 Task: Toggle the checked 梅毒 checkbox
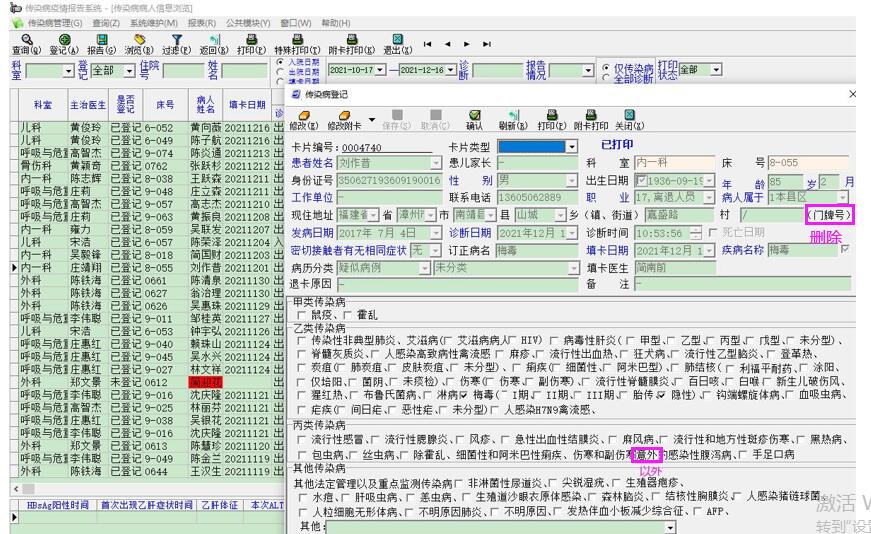pos(464,395)
